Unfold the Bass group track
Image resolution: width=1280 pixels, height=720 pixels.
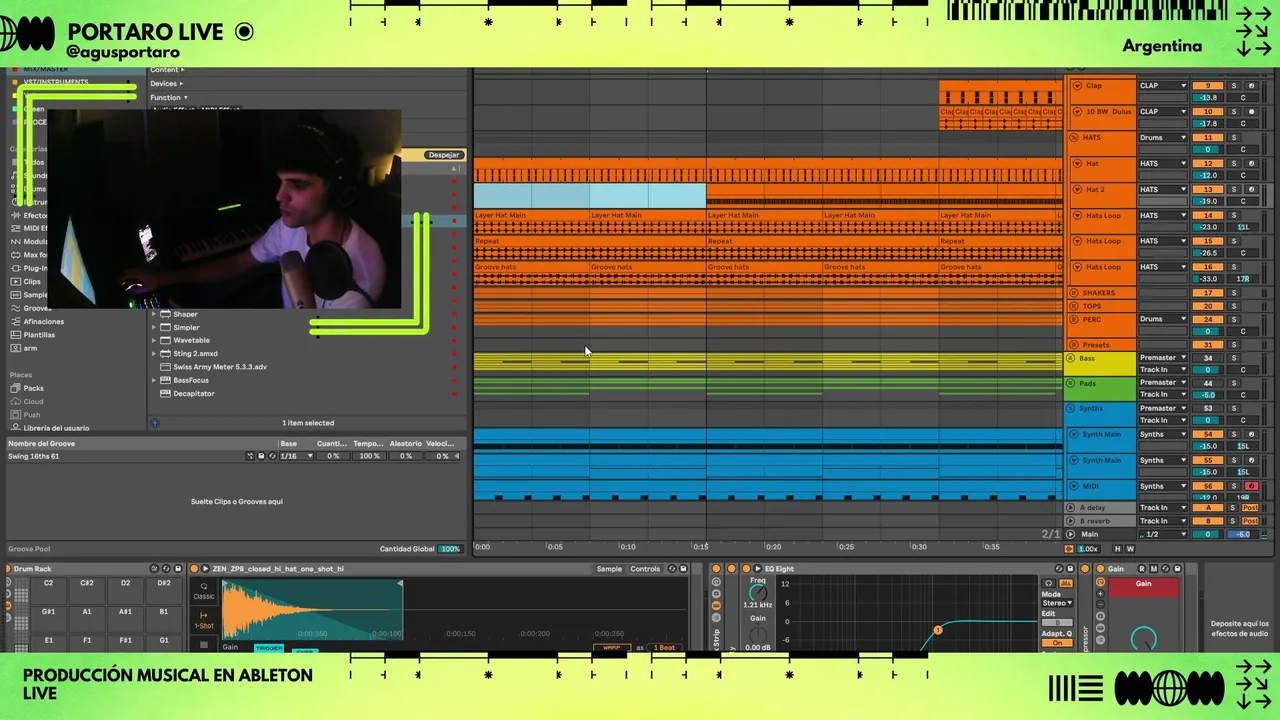click(1071, 358)
